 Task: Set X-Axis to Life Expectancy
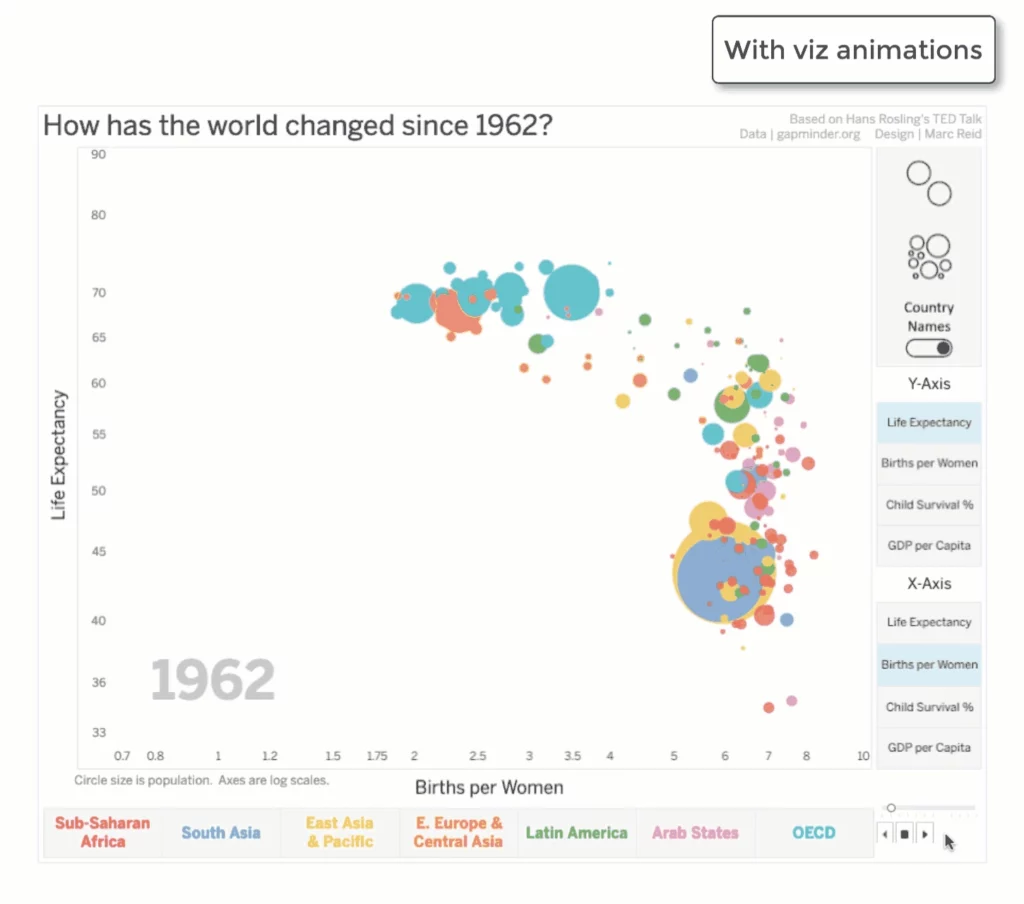tap(929, 622)
